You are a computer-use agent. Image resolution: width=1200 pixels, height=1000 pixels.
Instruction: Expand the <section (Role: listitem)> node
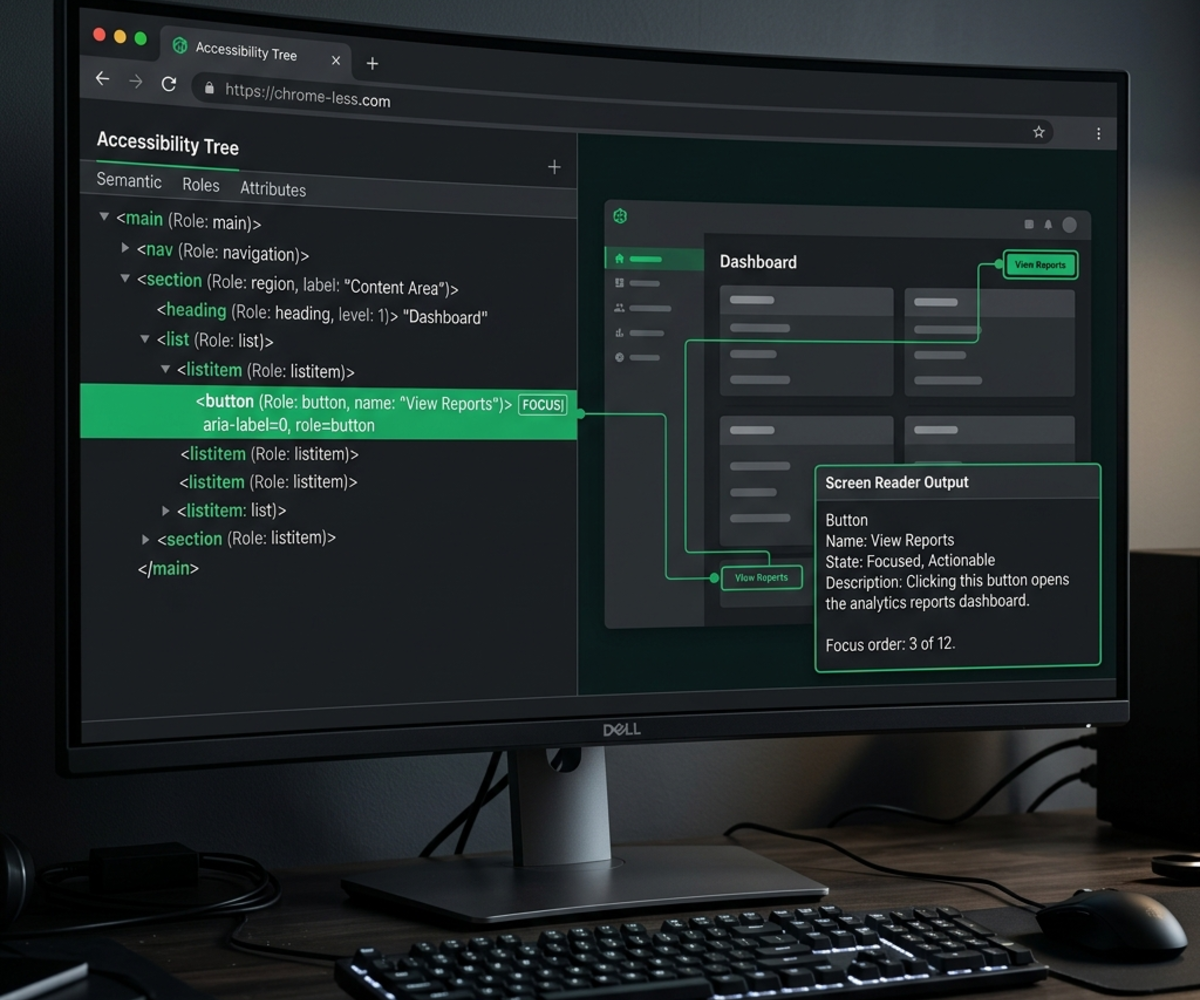[146, 539]
